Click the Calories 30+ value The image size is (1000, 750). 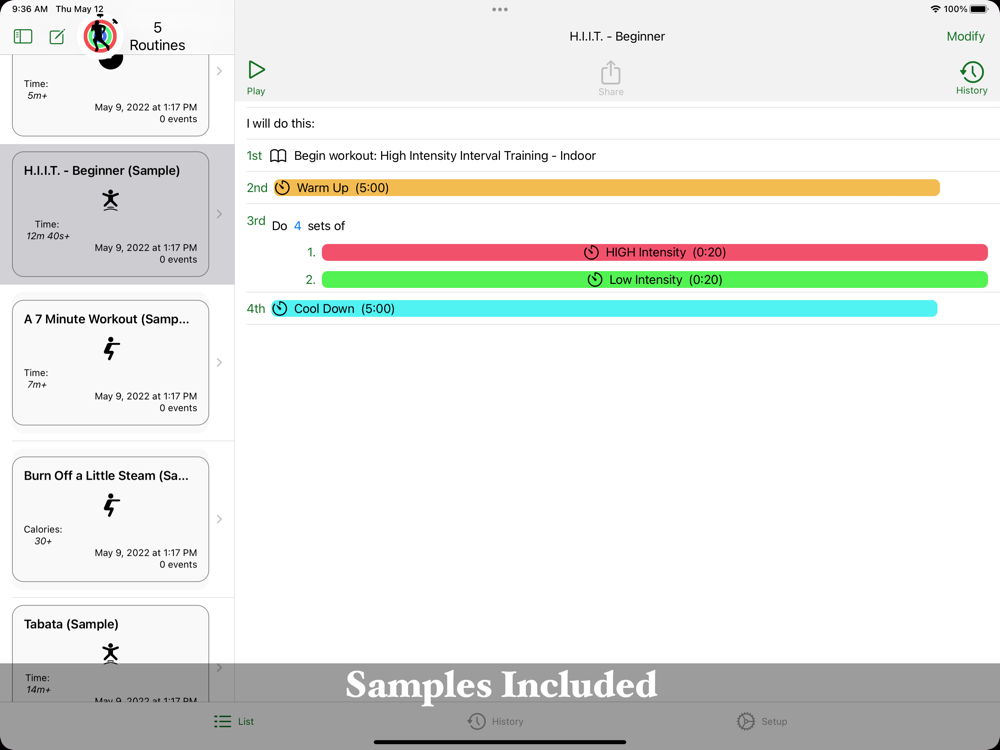(x=43, y=541)
